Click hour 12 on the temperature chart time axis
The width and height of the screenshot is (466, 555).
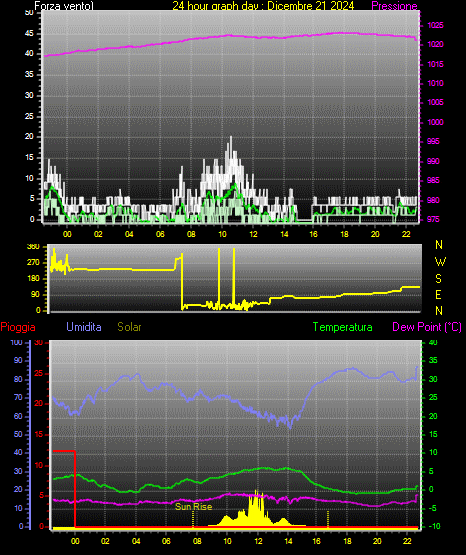point(258,541)
